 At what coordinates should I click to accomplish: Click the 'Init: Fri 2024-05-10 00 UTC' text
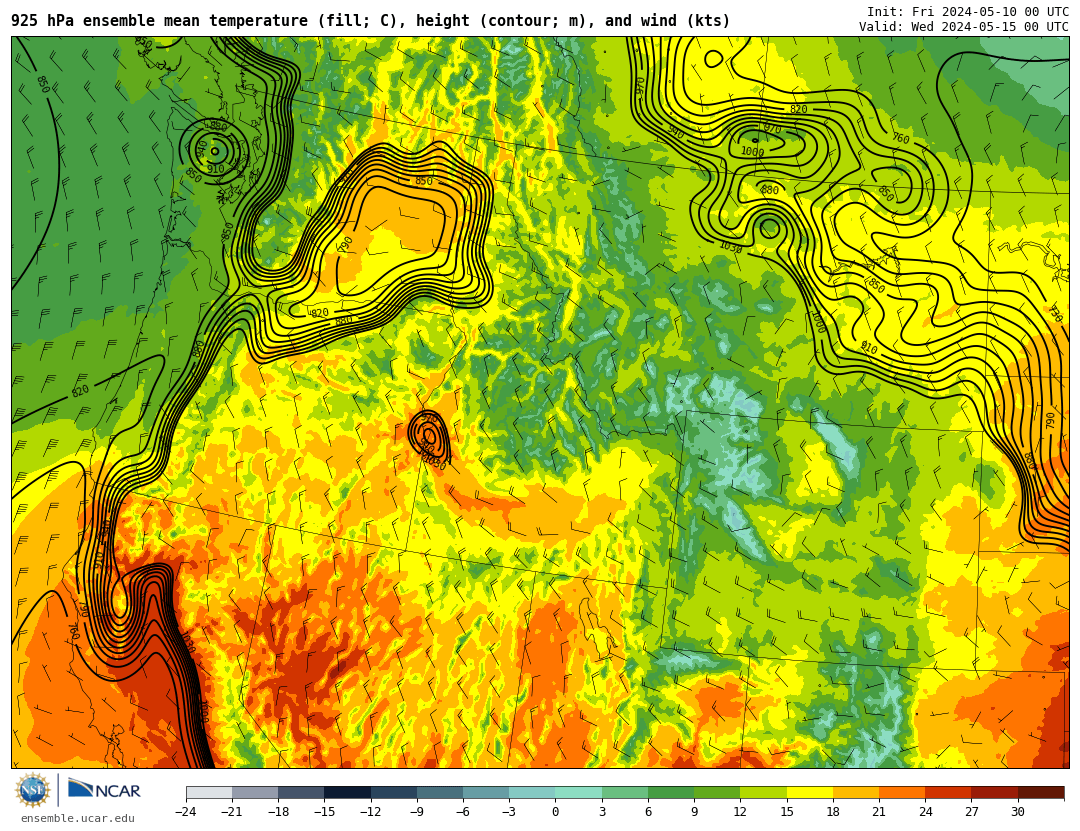click(968, 12)
